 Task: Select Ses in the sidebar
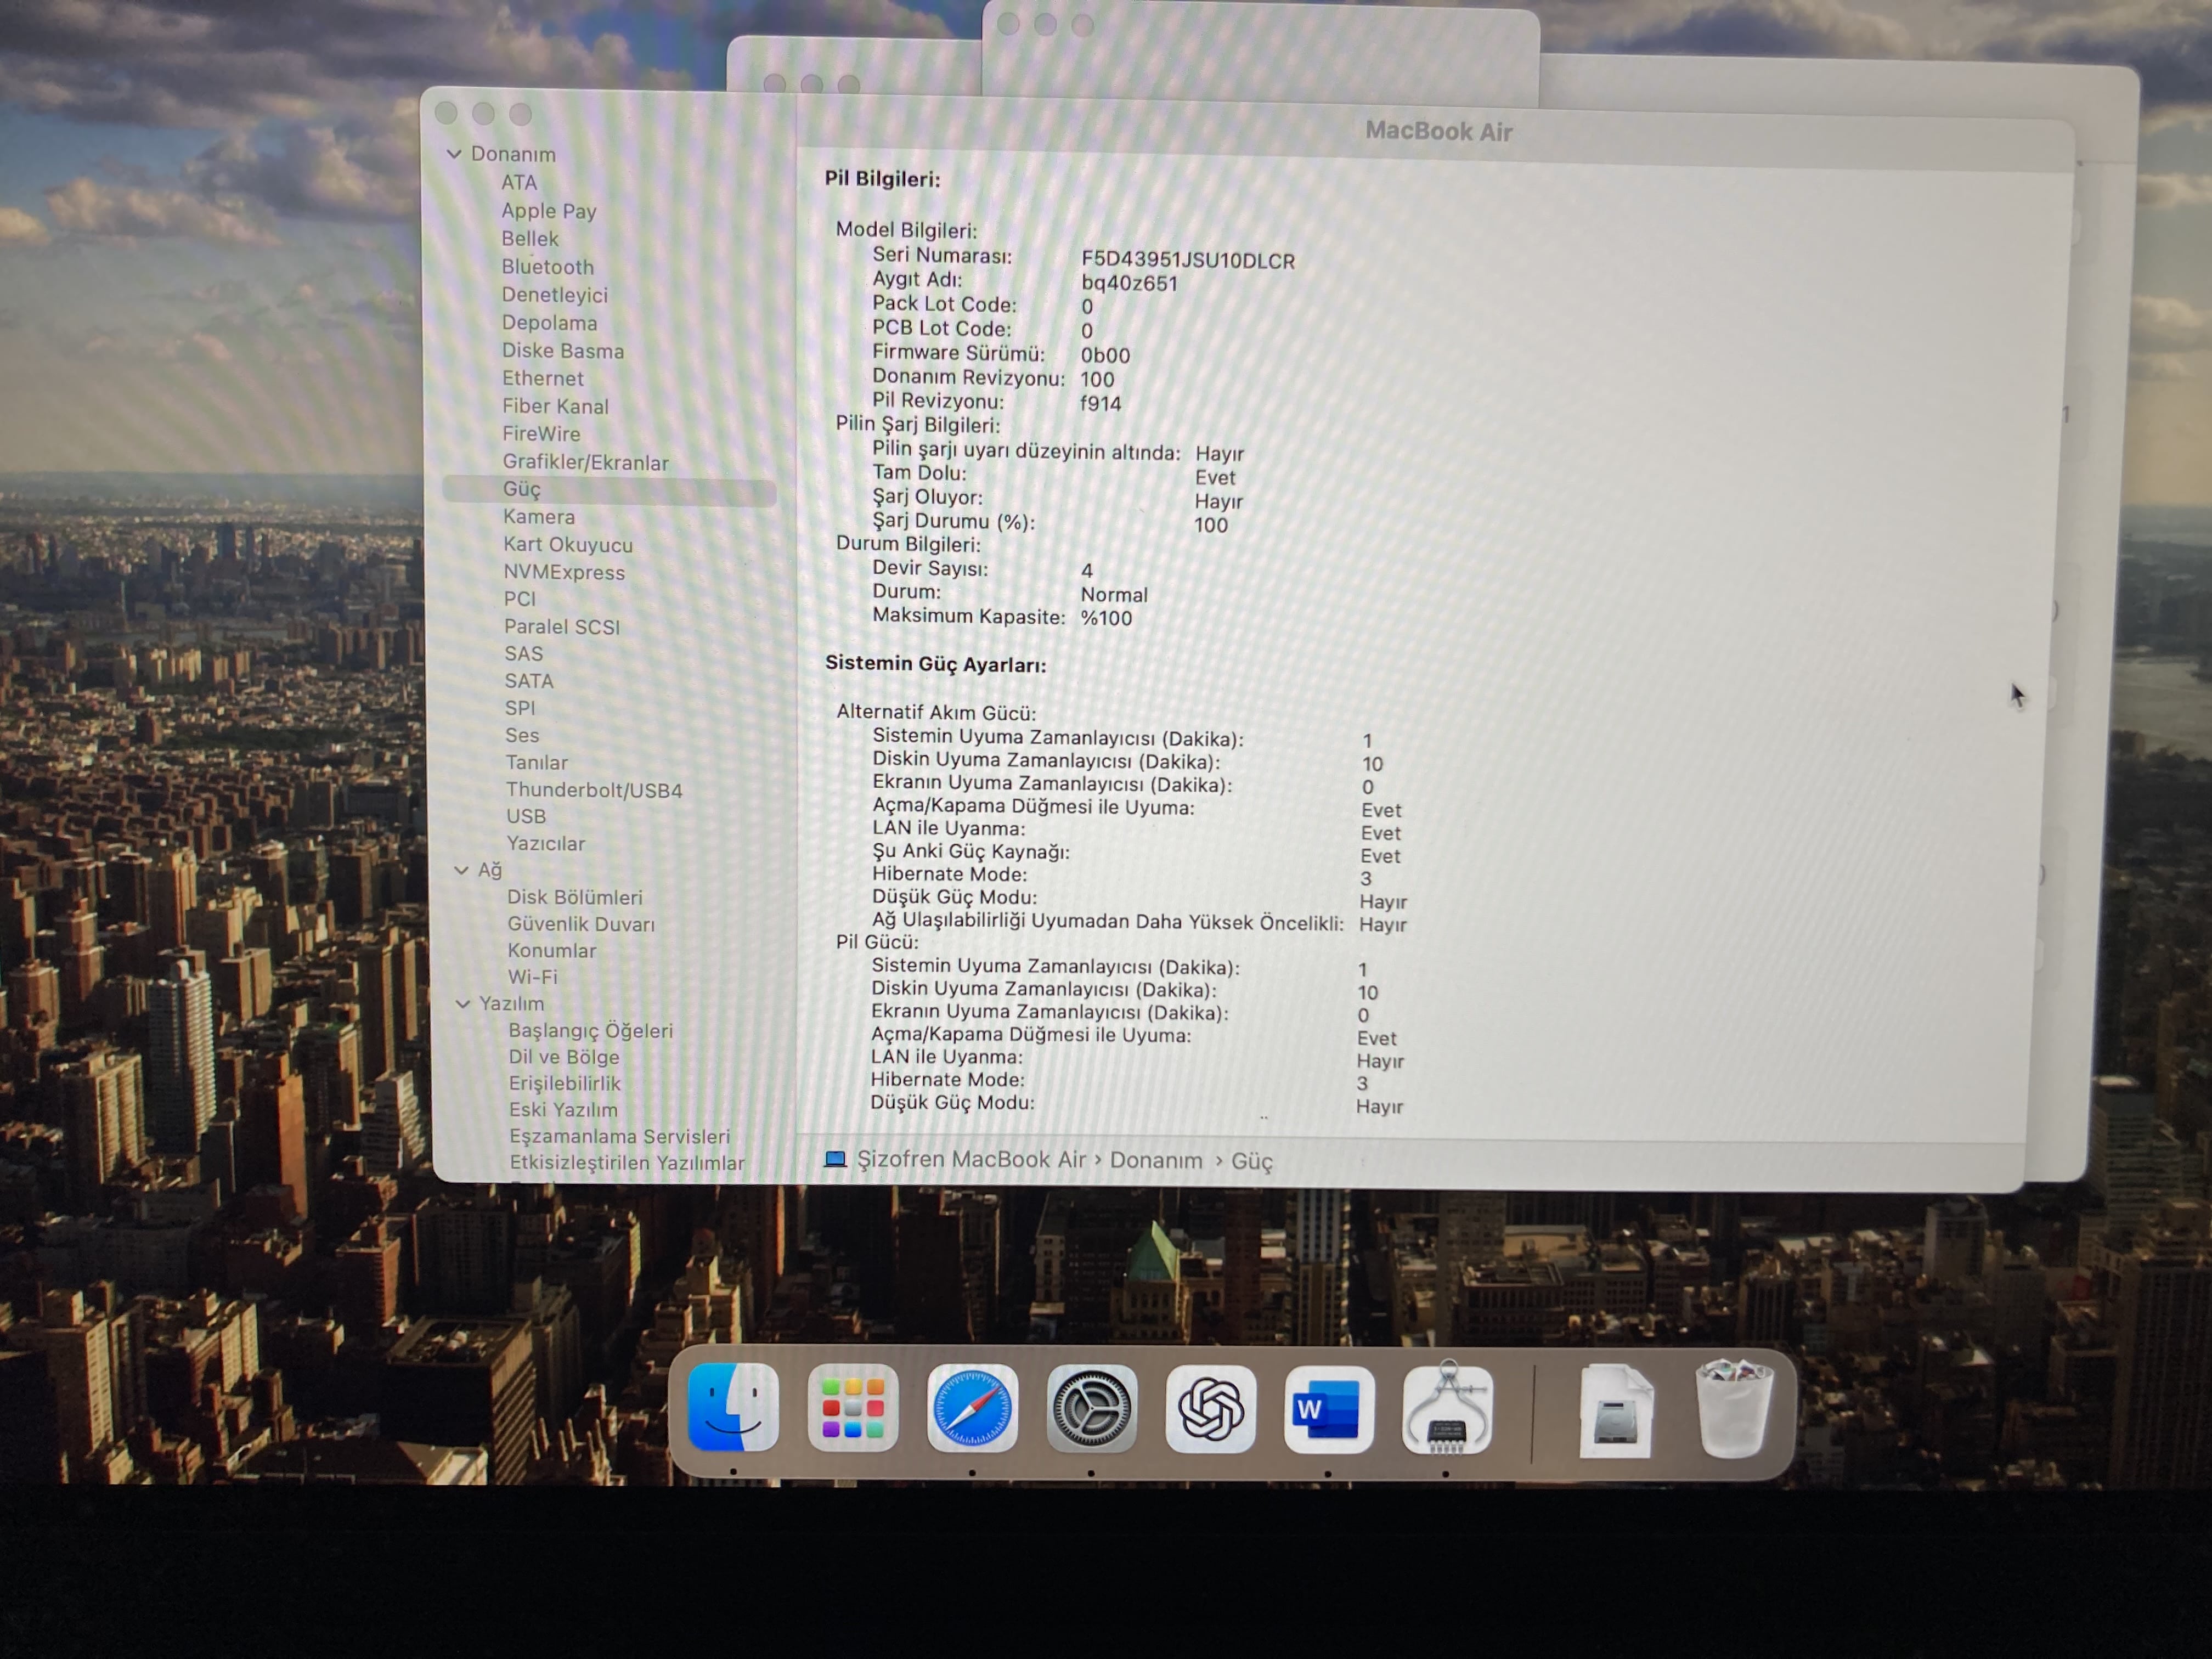[x=522, y=735]
